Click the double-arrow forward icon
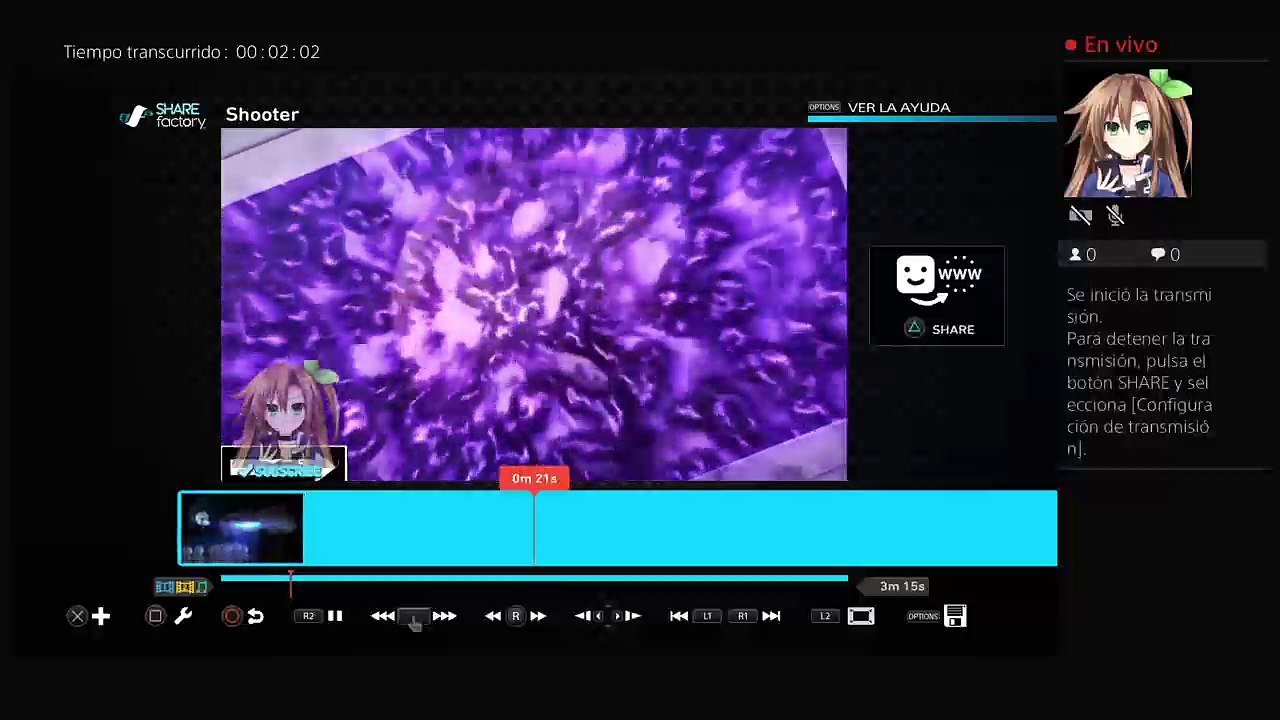 [x=538, y=616]
